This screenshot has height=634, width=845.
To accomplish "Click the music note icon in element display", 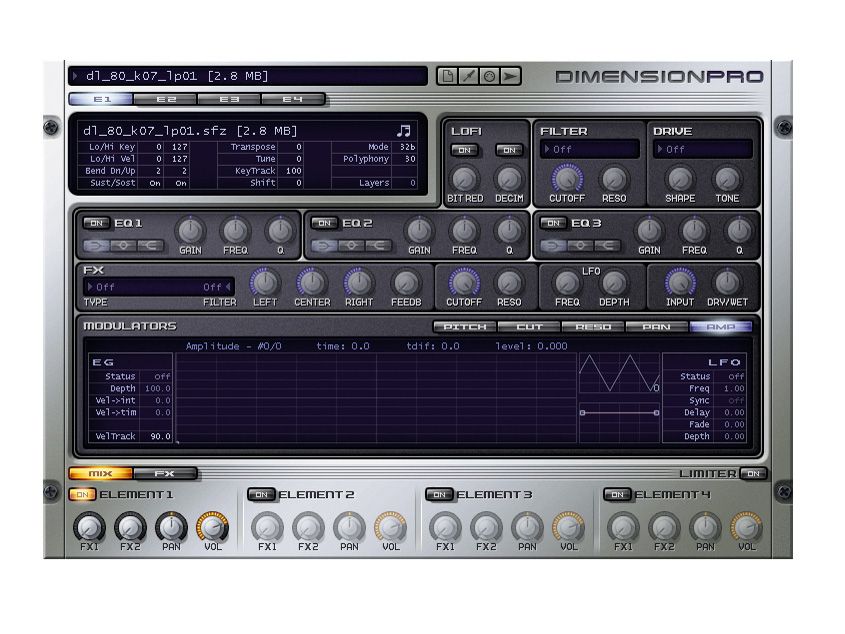I will [x=404, y=130].
